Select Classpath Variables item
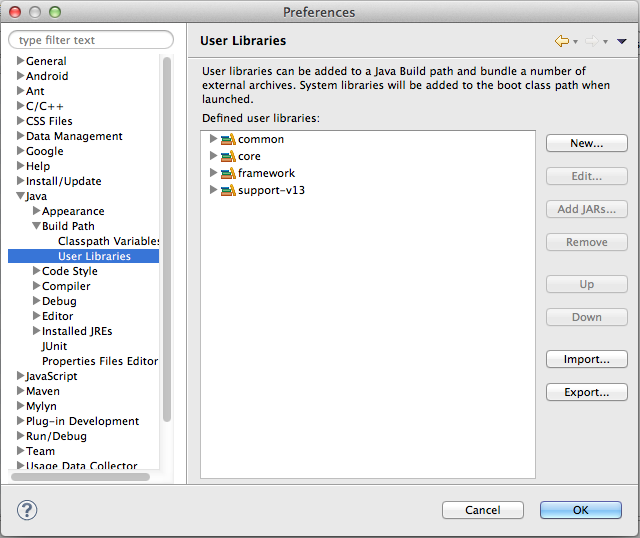This screenshot has width=640, height=538. [x=109, y=241]
